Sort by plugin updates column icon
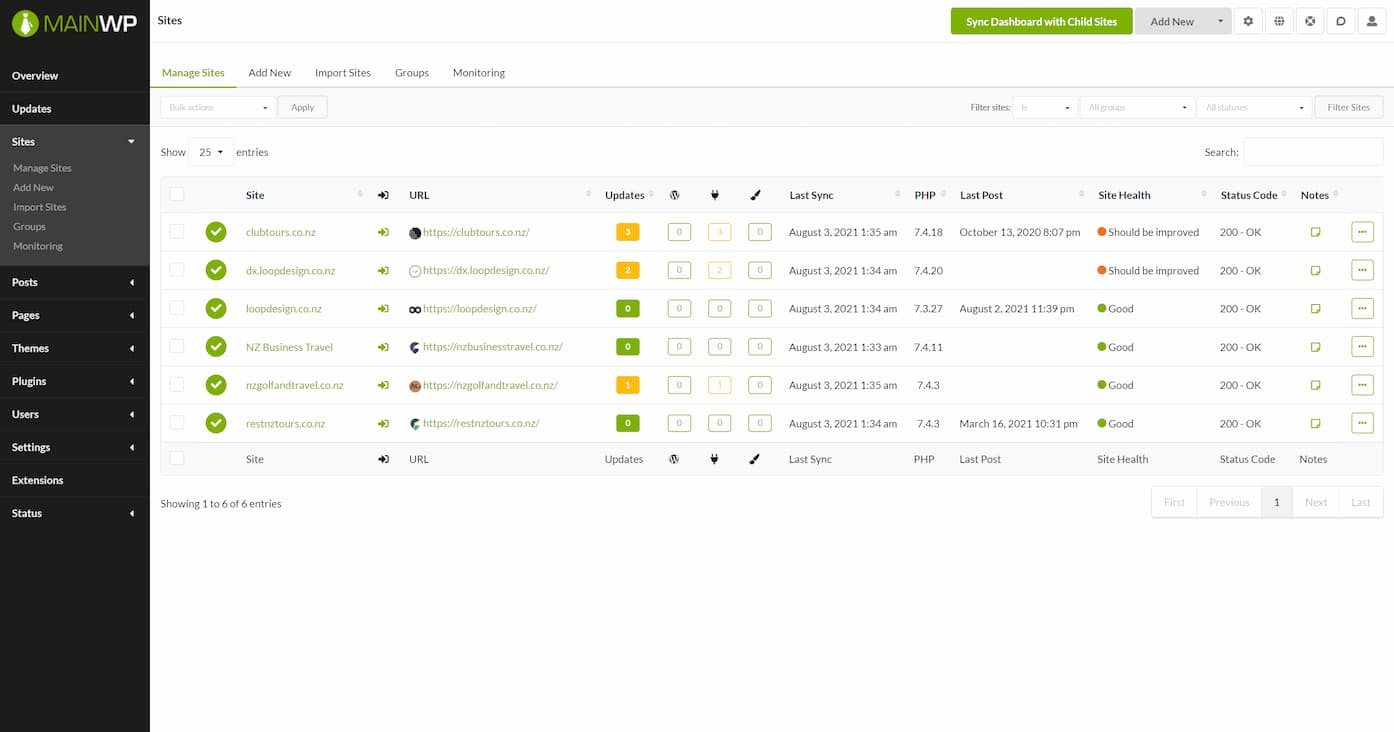Screen dimensions: 1394x732 click(714, 195)
